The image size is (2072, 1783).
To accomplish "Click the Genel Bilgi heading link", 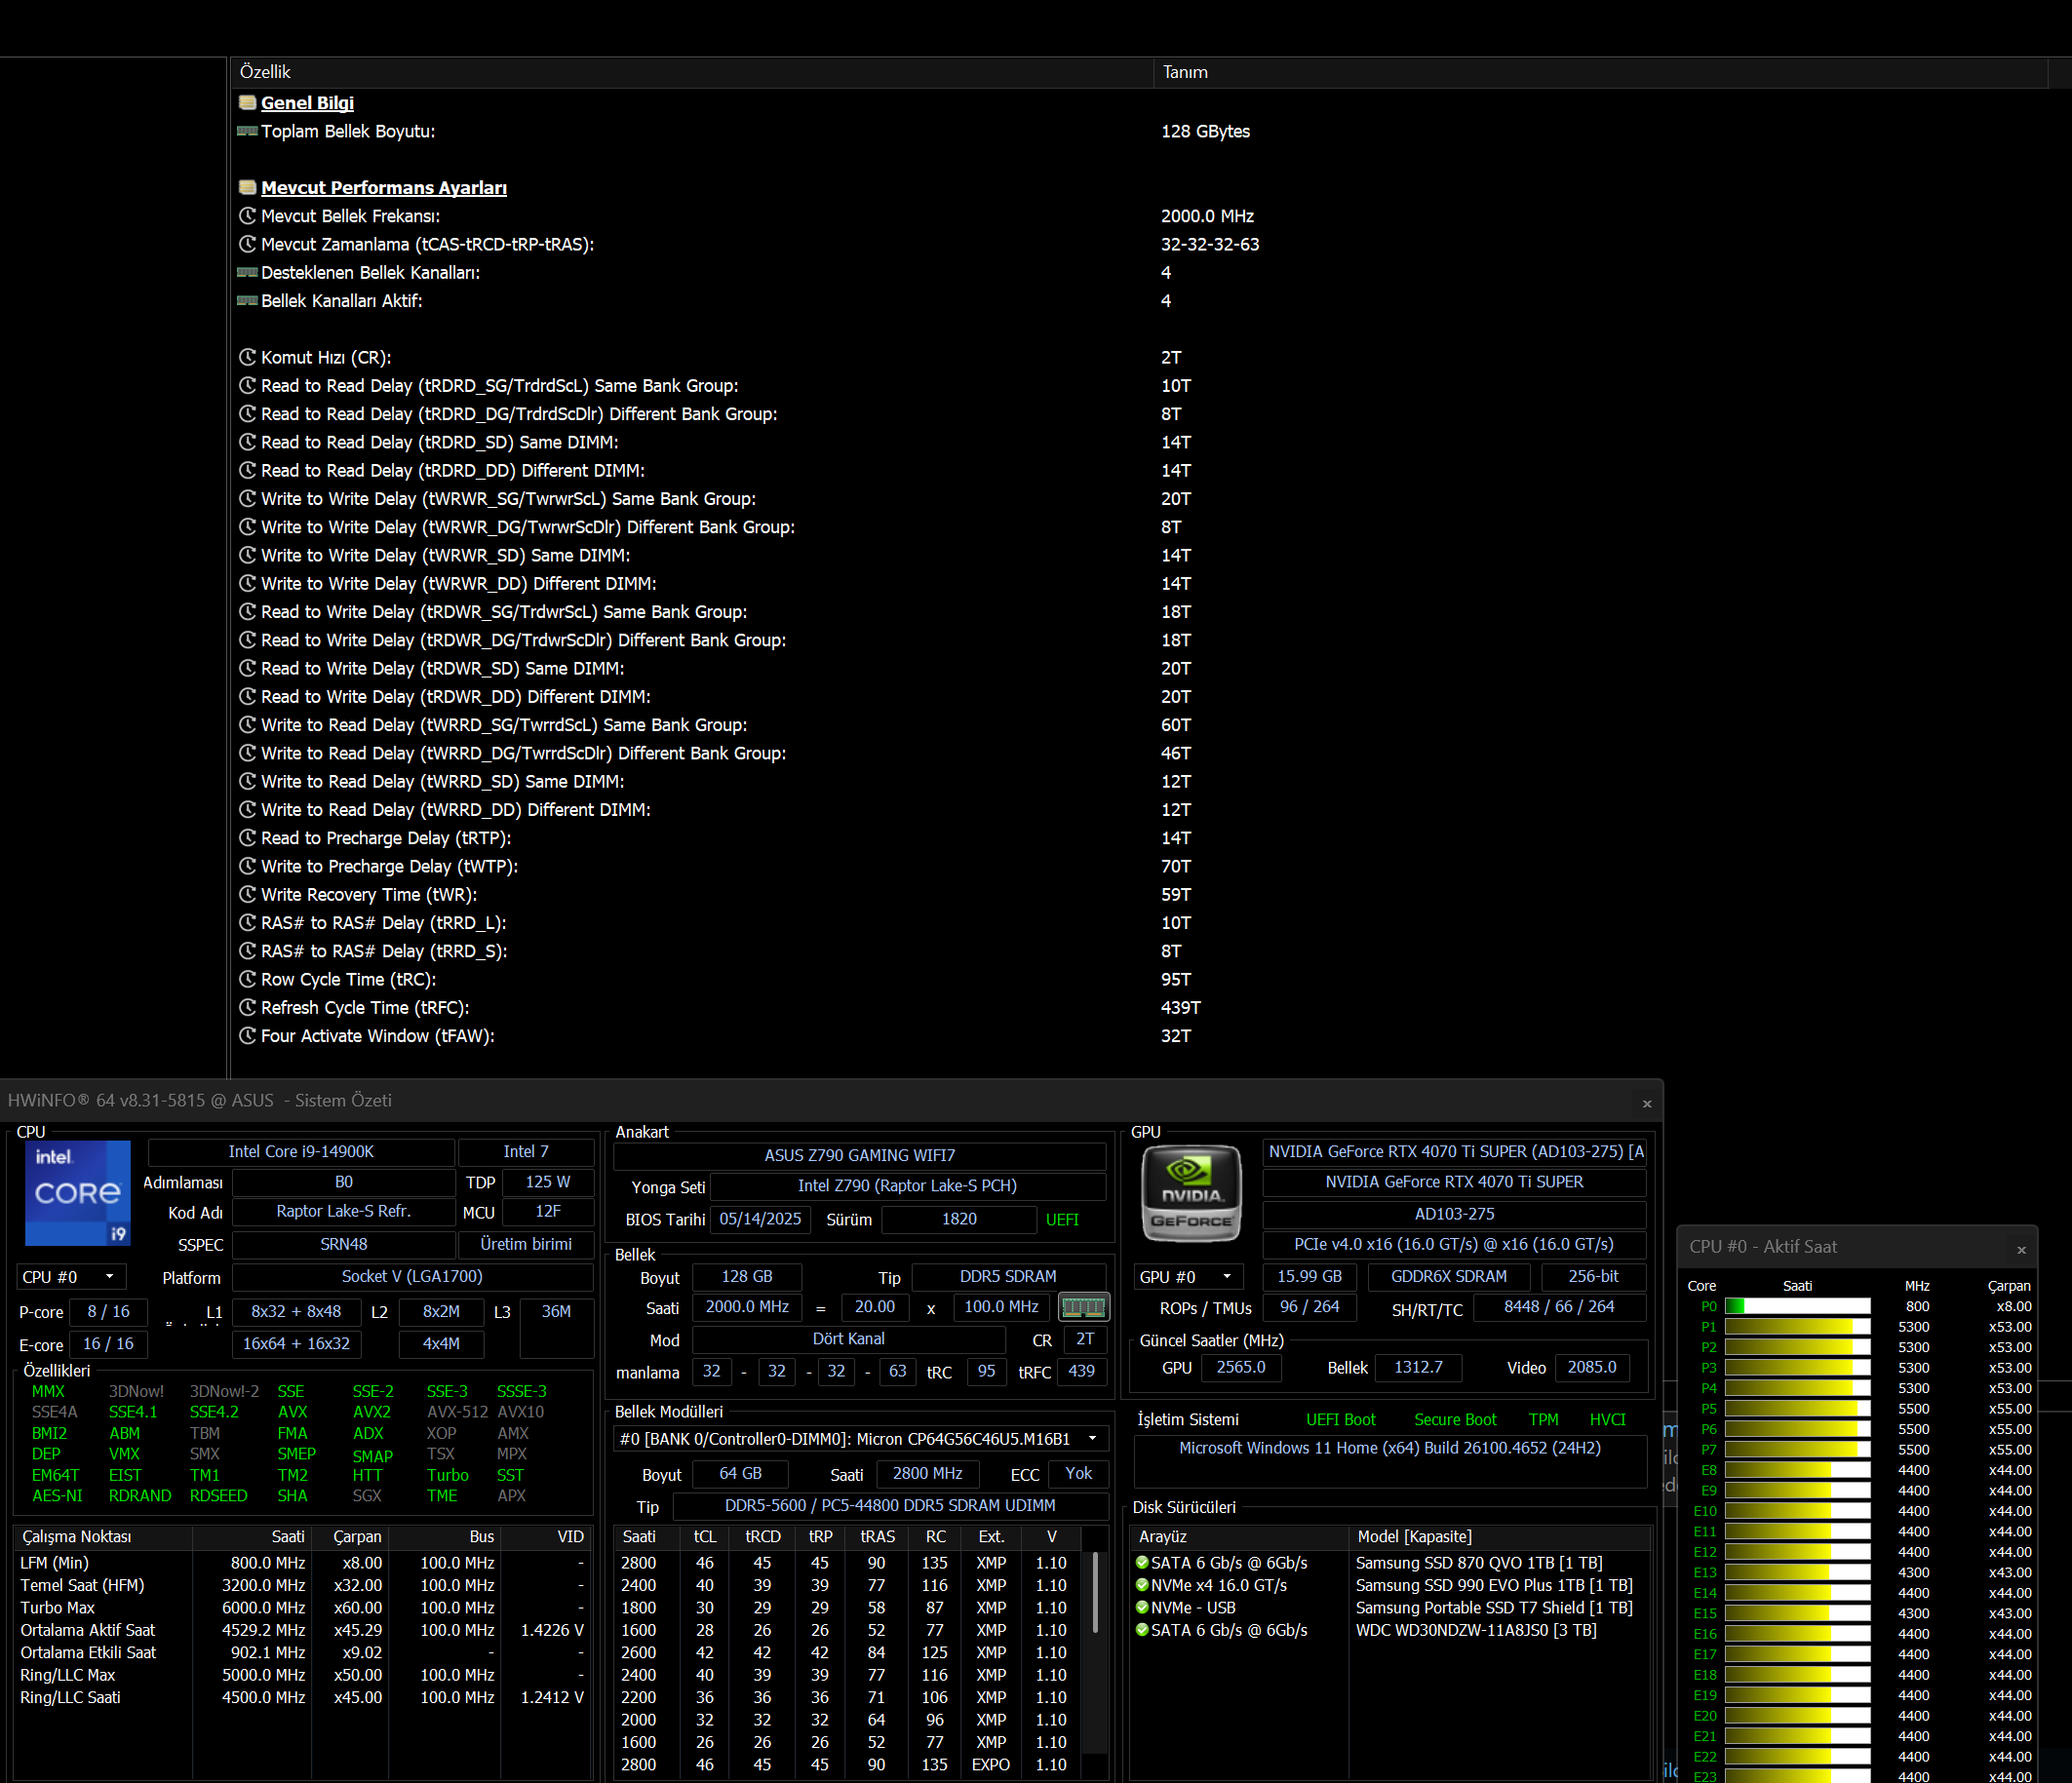I will tap(307, 102).
